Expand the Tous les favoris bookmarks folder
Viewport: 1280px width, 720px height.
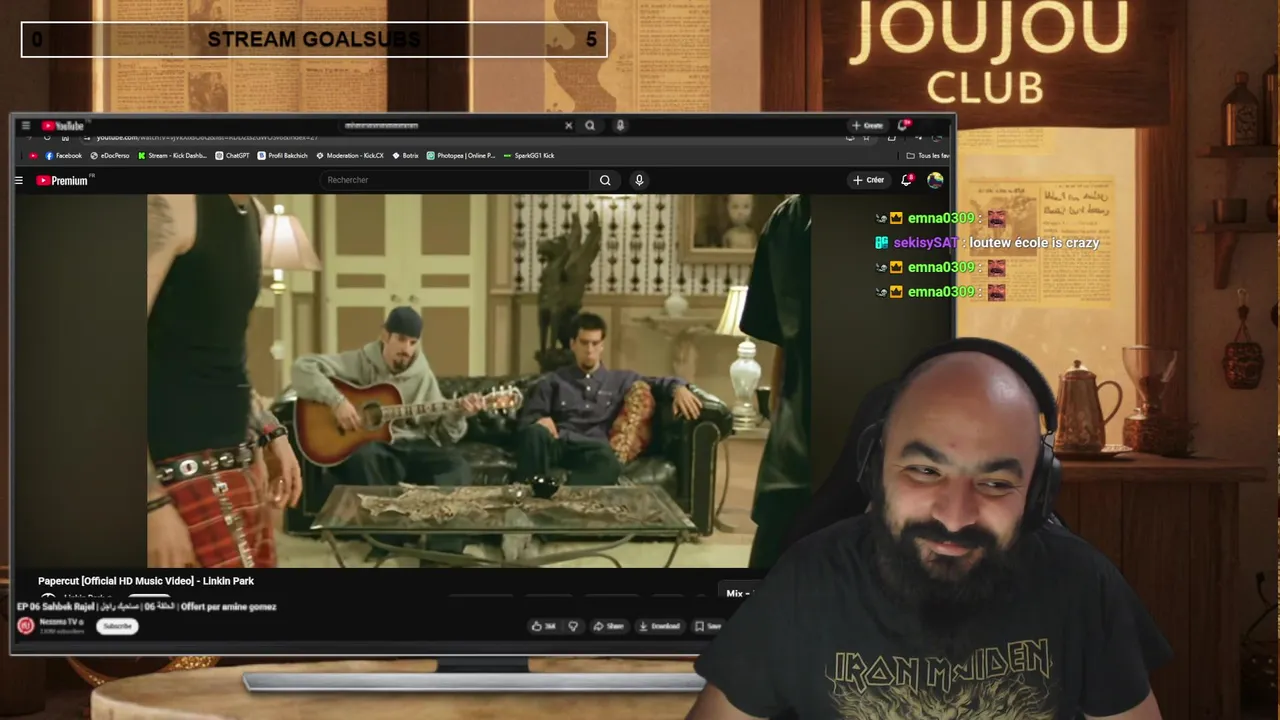[927, 156]
